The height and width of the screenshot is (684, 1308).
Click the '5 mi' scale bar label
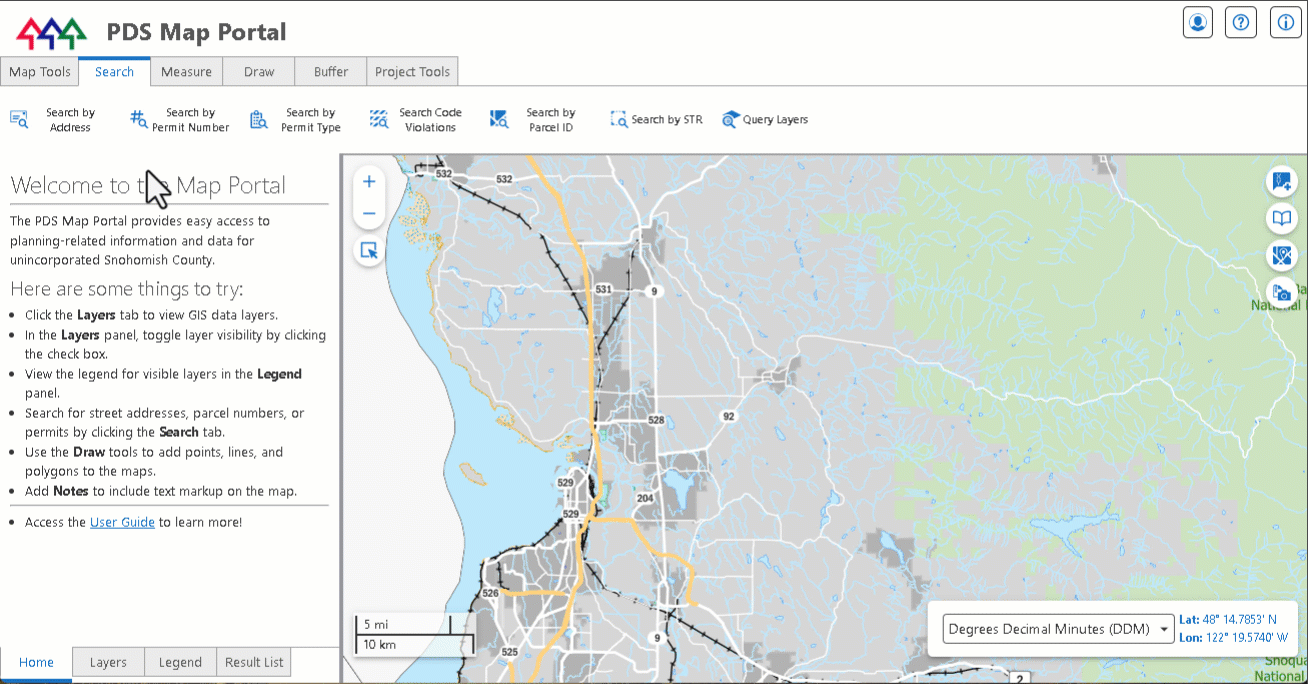click(x=375, y=625)
